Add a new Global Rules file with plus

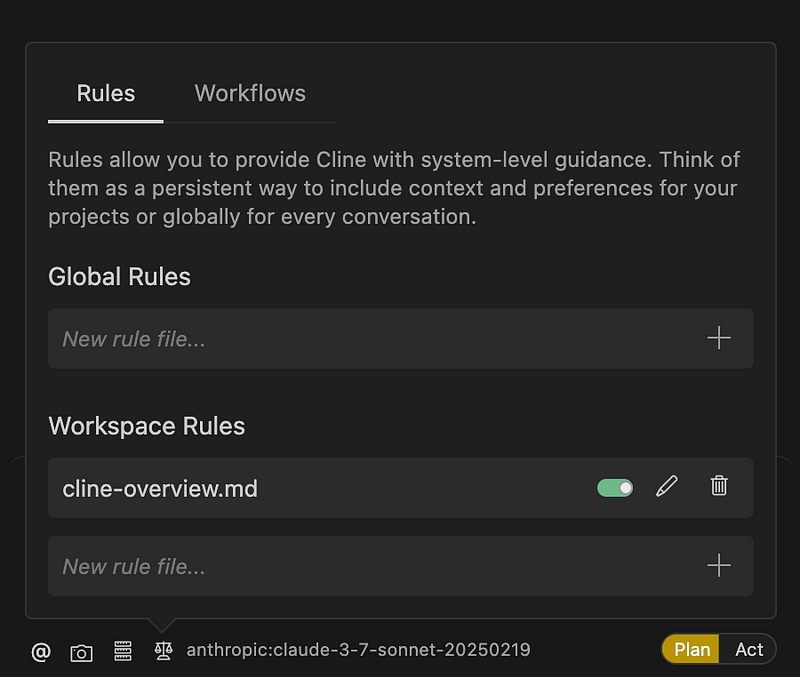pos(719,338)
